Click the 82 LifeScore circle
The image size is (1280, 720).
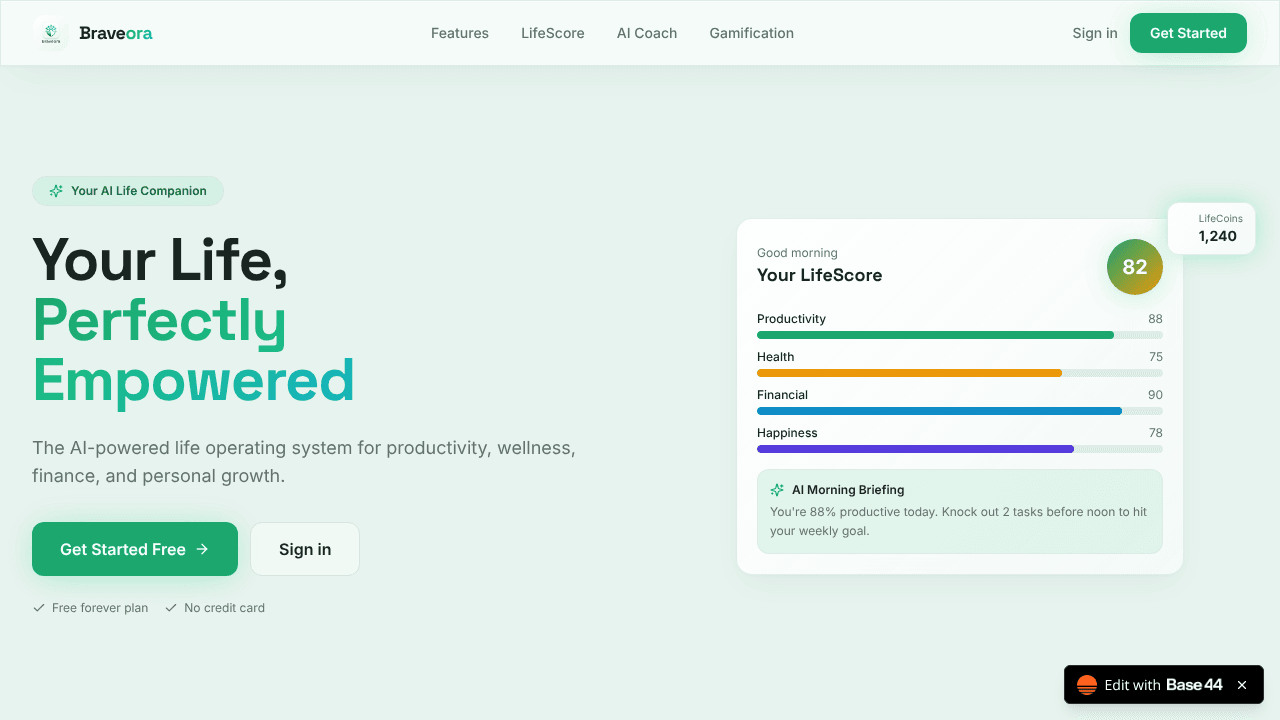tap(1135, 267)
